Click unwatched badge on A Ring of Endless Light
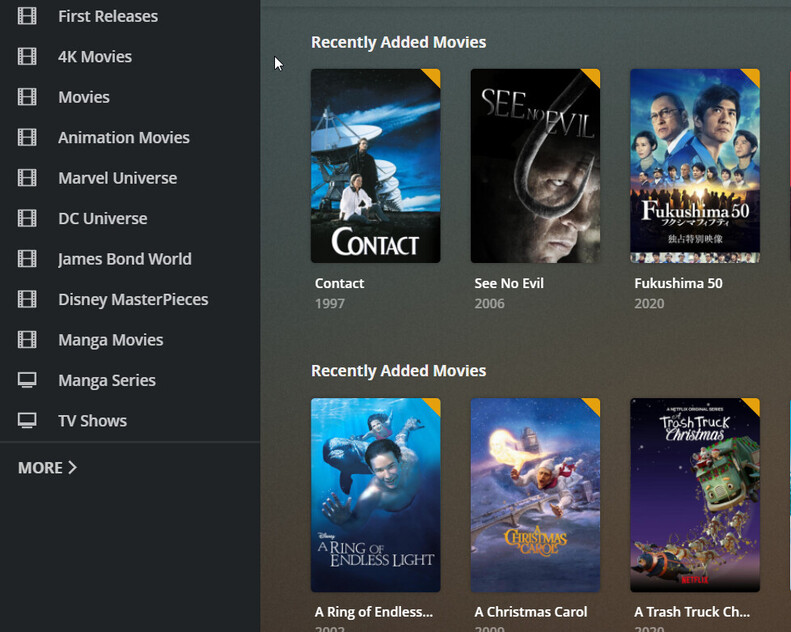Viewport: 791px width, 632px height. coord(433,405)
